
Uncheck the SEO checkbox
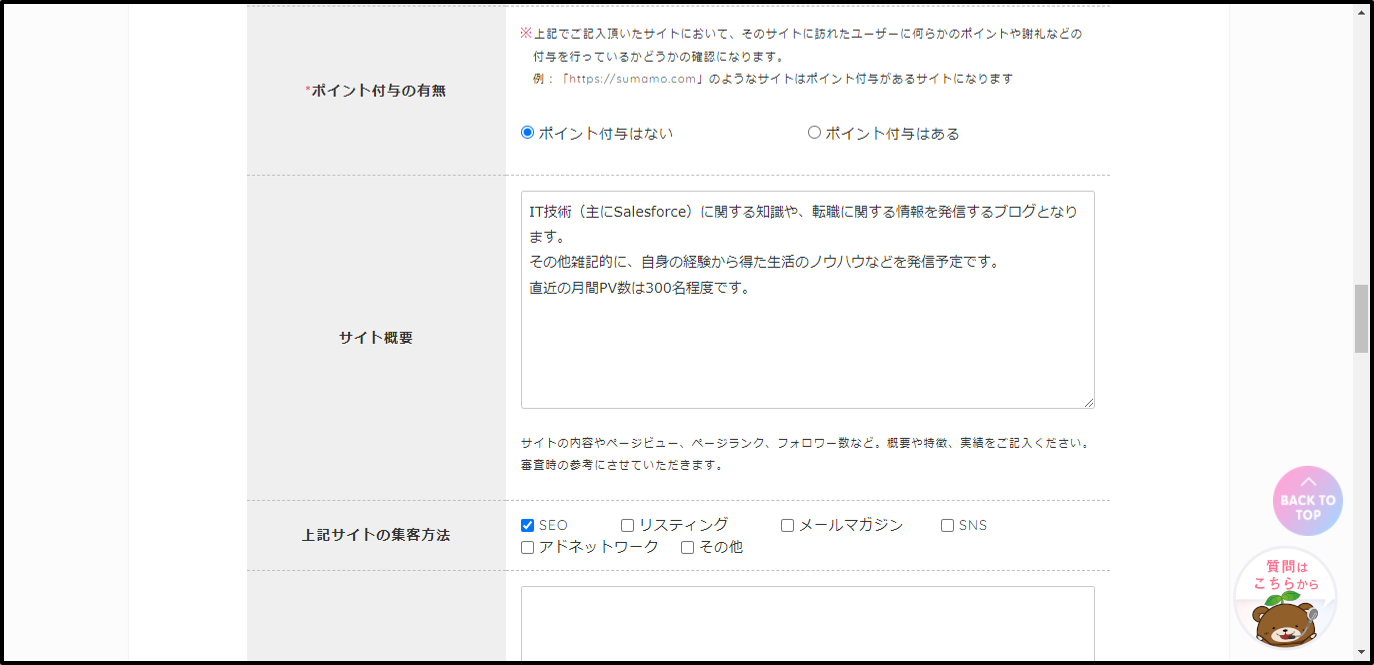pyautogui.click(x=528, y=525)
